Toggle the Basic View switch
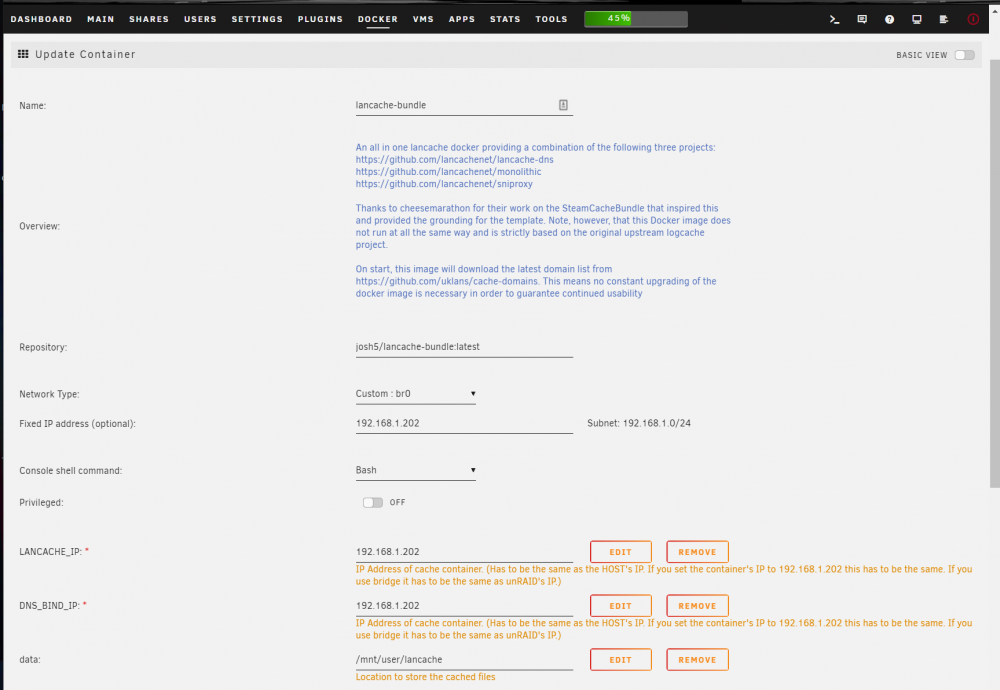Image resolution: width=1000 pixels, height=690 pixels. pyautogui.click(x=964, y=55)
